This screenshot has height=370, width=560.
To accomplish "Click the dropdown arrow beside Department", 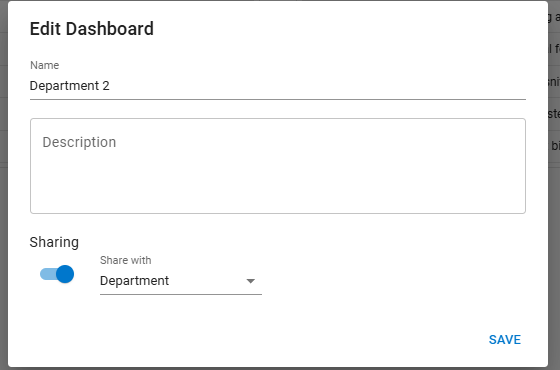I will coord(251,281).
